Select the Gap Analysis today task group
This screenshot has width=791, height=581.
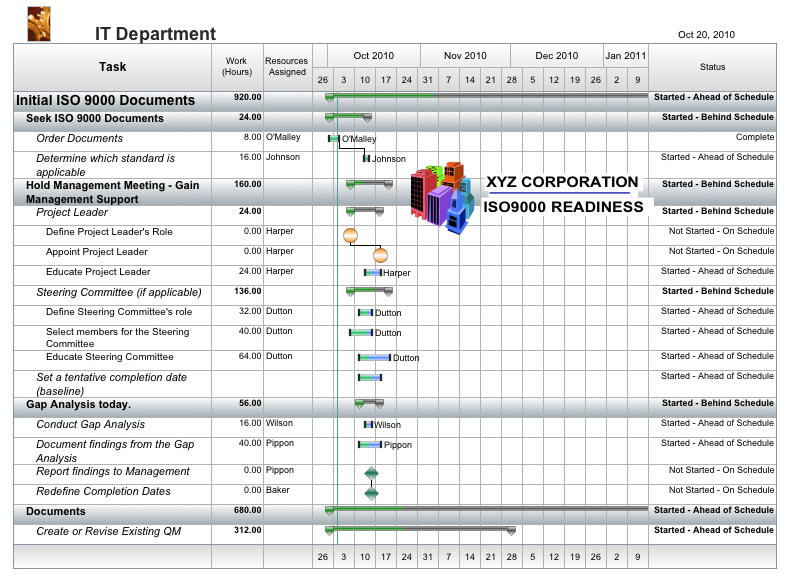click(78, 404)
